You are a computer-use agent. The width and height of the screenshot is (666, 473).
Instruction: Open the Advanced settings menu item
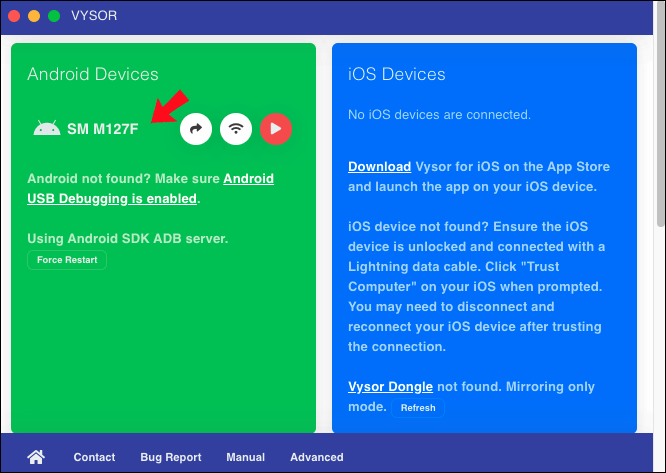tap(317, 457)
